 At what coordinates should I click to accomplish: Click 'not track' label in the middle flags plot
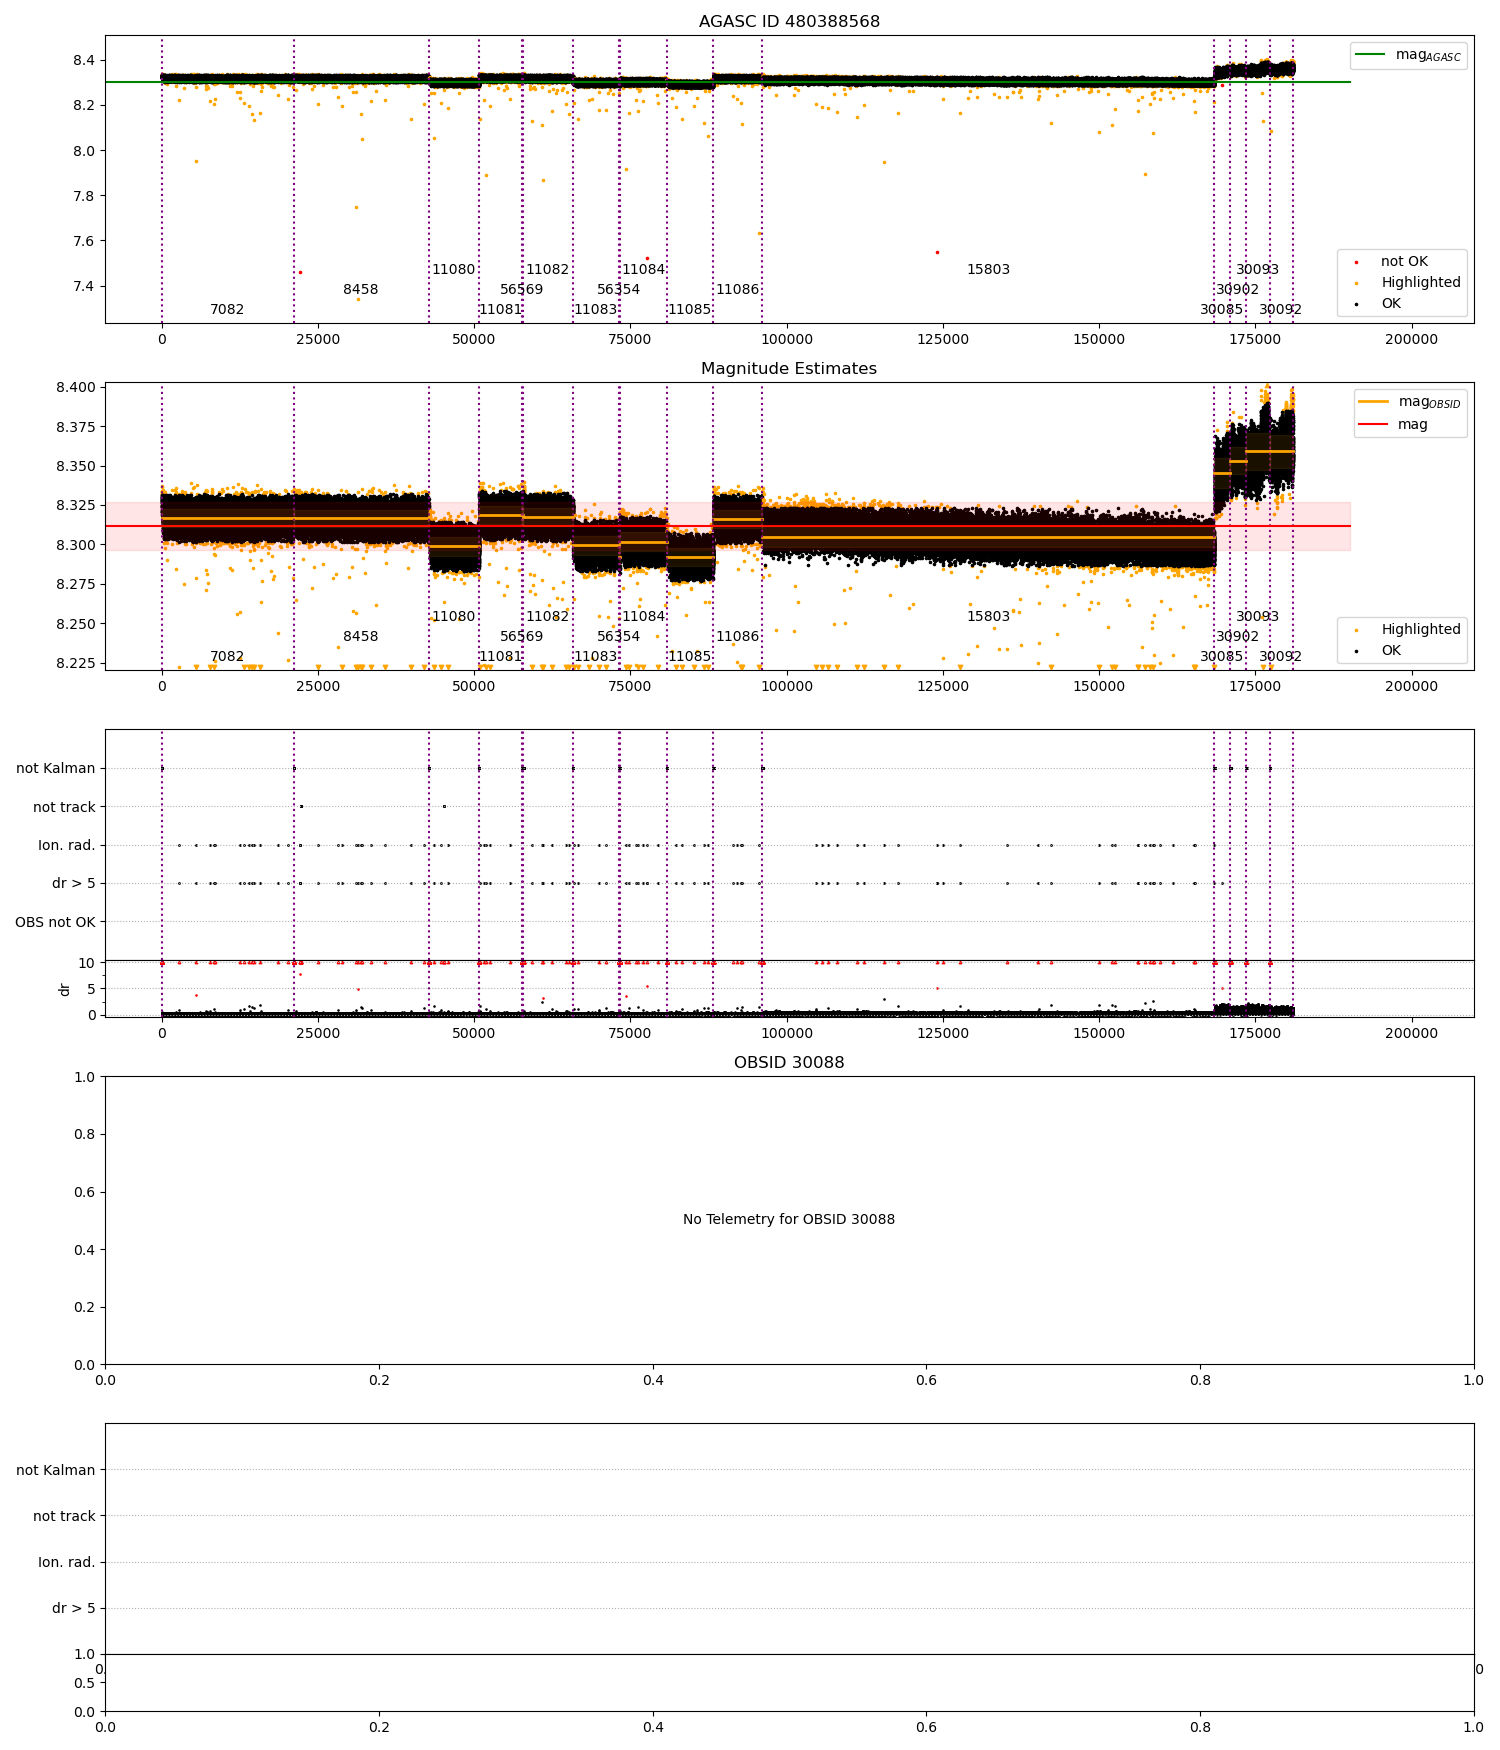(x=64, y=807)
